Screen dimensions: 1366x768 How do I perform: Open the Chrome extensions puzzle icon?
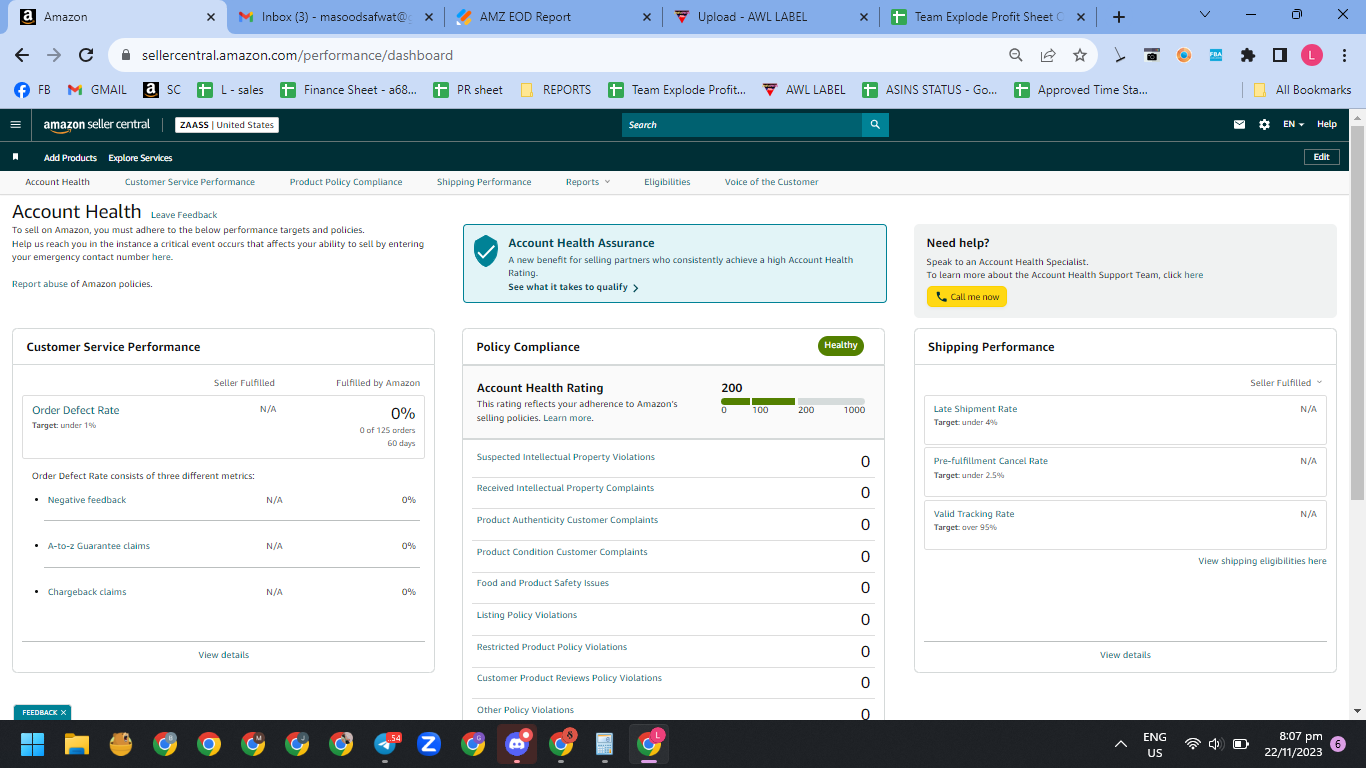pos(1247,56)
